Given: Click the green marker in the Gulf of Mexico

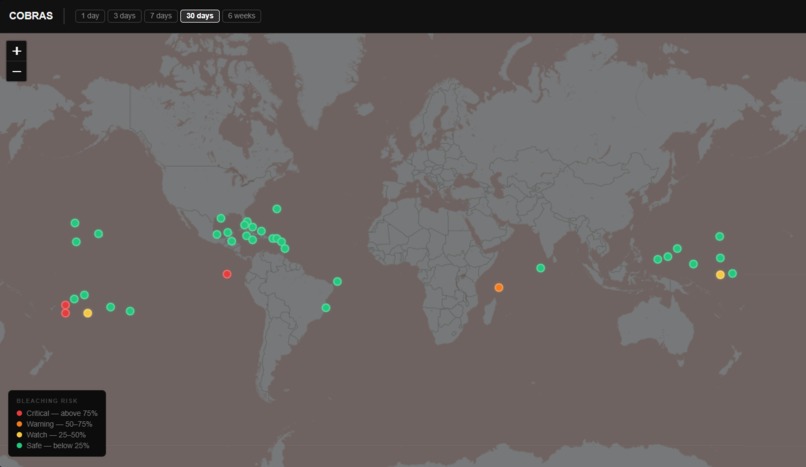Looking at the screenshot, I should click(x=221, y=218).
